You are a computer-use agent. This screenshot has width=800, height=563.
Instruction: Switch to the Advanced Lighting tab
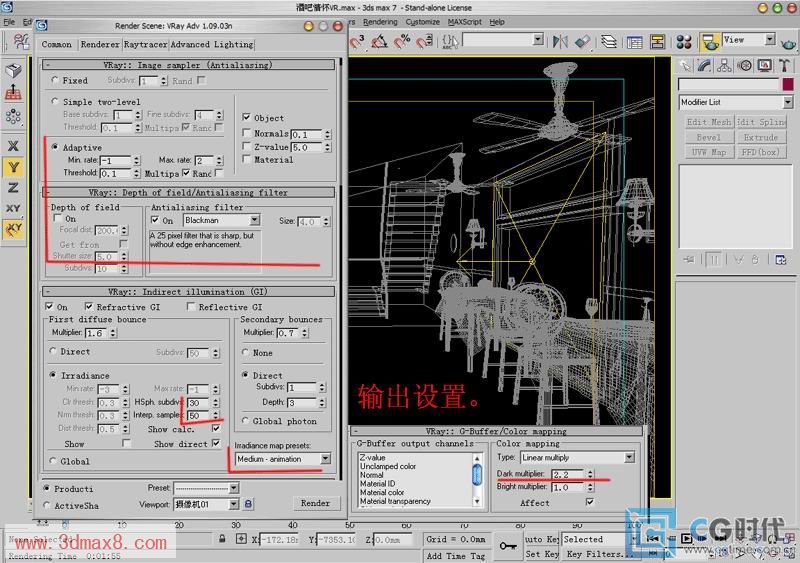point(212,44)
